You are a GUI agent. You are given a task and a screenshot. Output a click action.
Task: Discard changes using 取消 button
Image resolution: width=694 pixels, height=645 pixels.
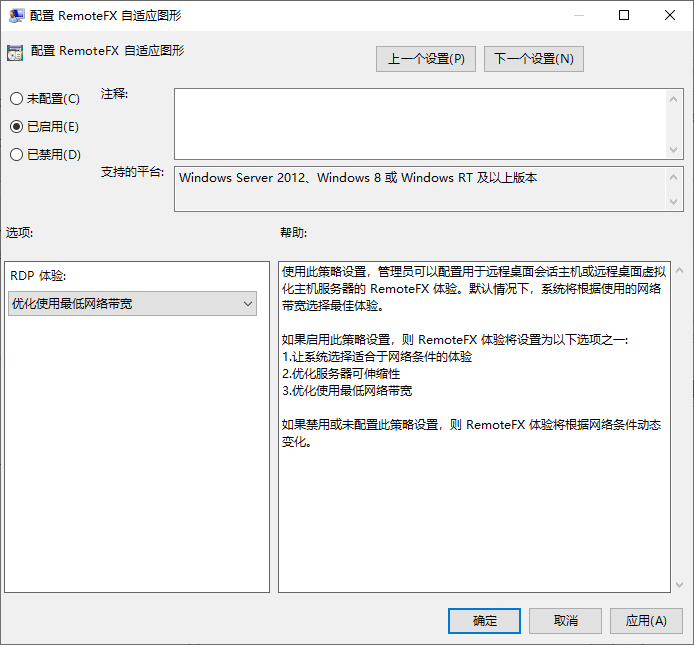pyautogui.click(x=565, y=621)
